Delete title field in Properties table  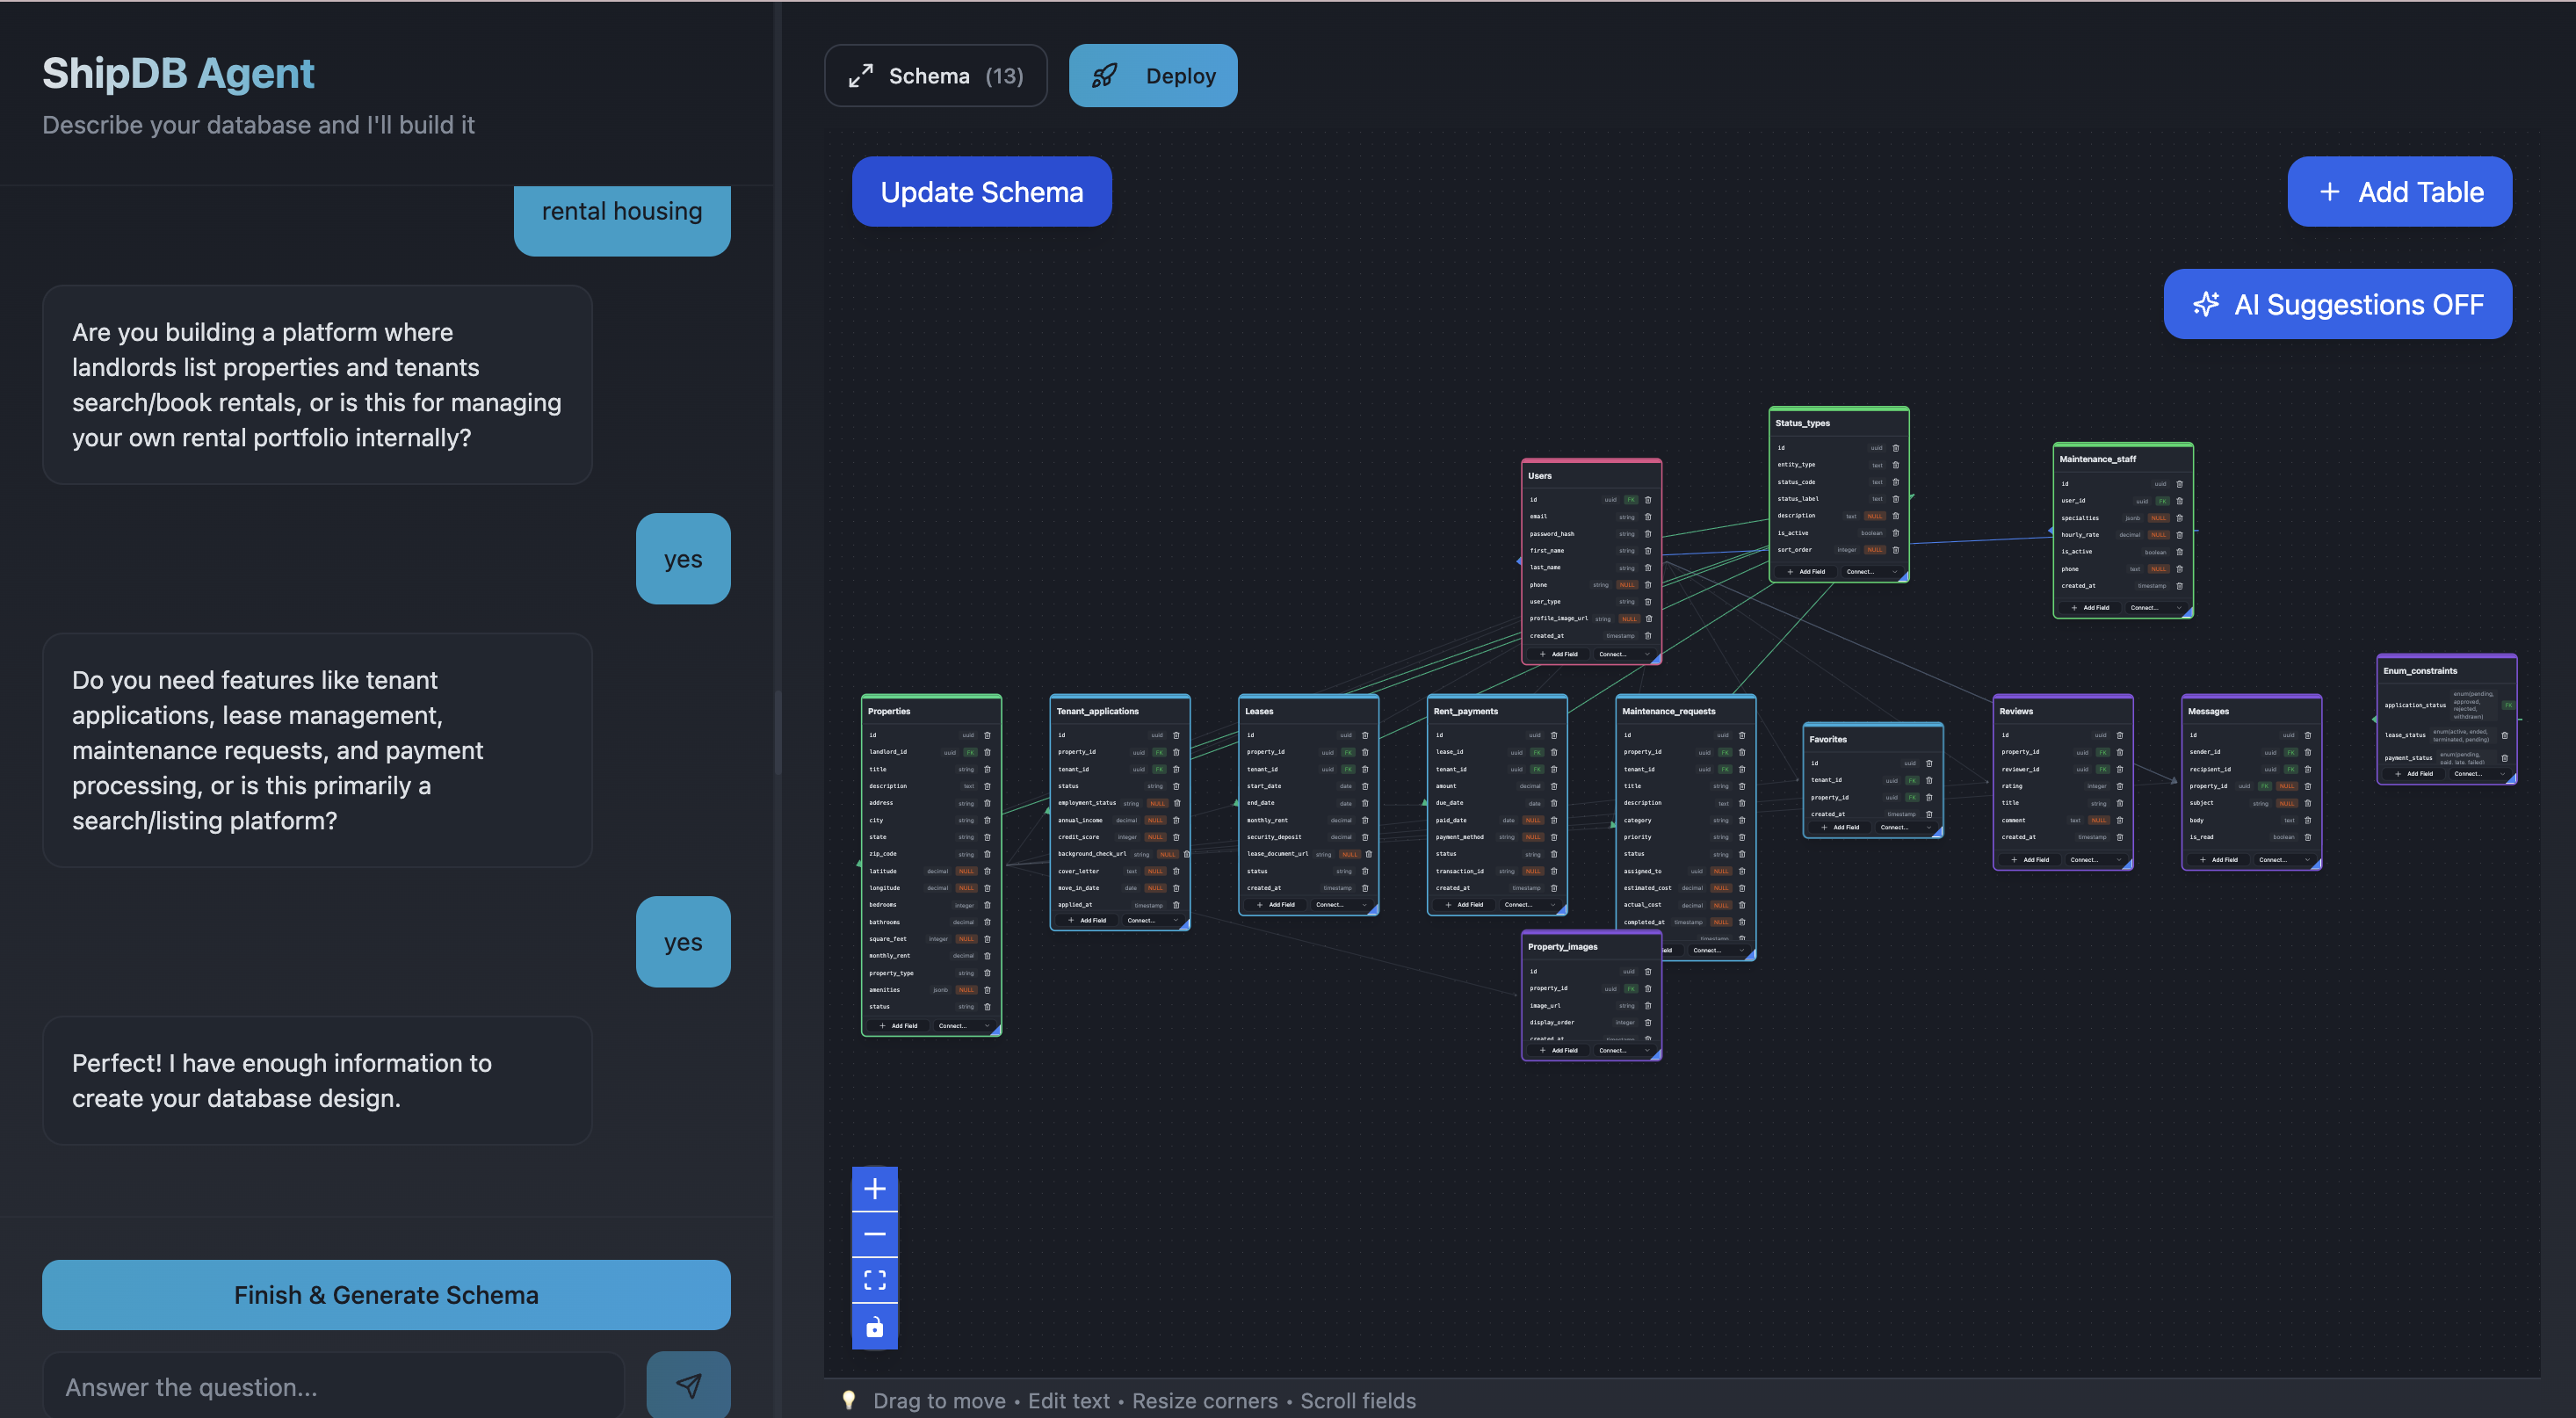[x=987, y=769]
